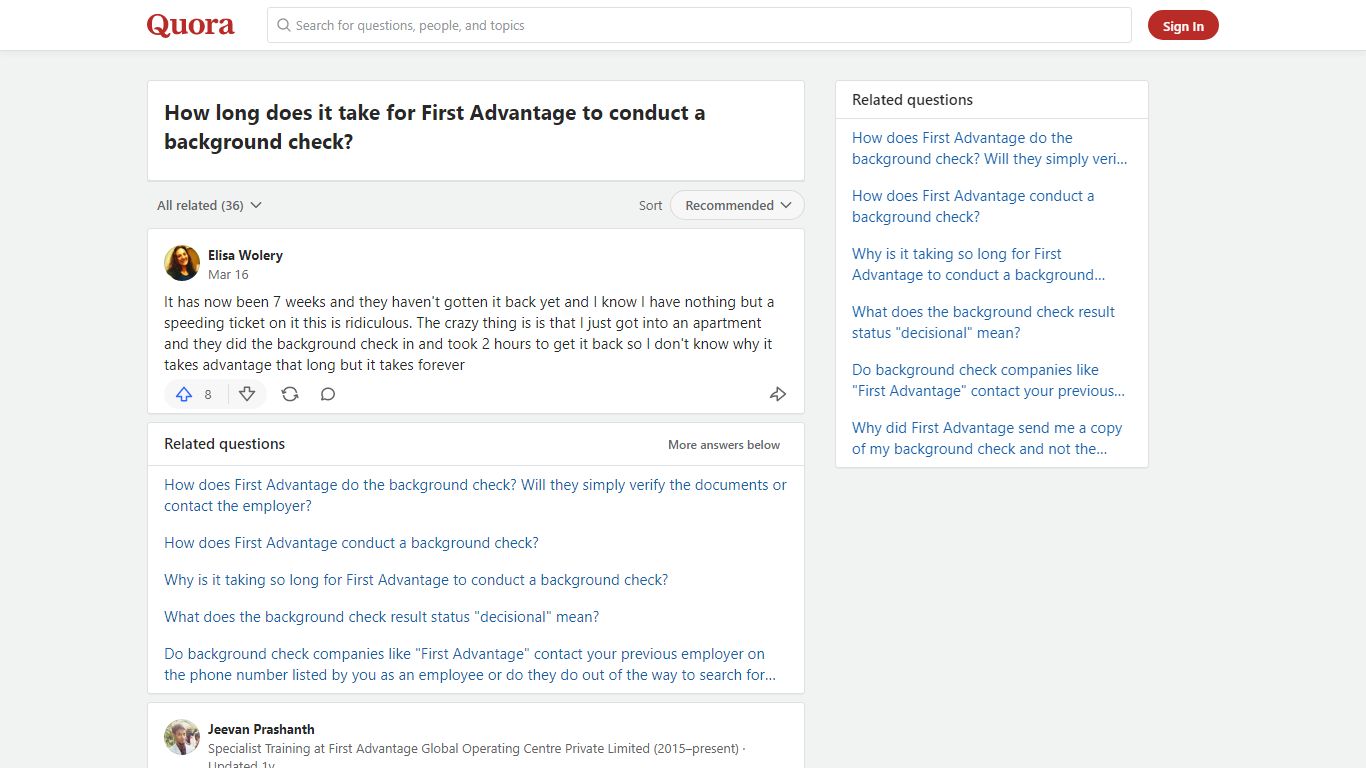Click the Sign In button
Screen dimensions: 1366x768
click(1183, 26)
